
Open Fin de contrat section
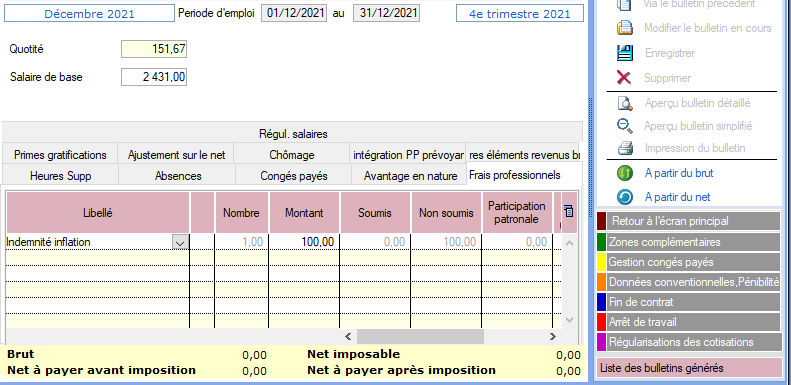688,302
